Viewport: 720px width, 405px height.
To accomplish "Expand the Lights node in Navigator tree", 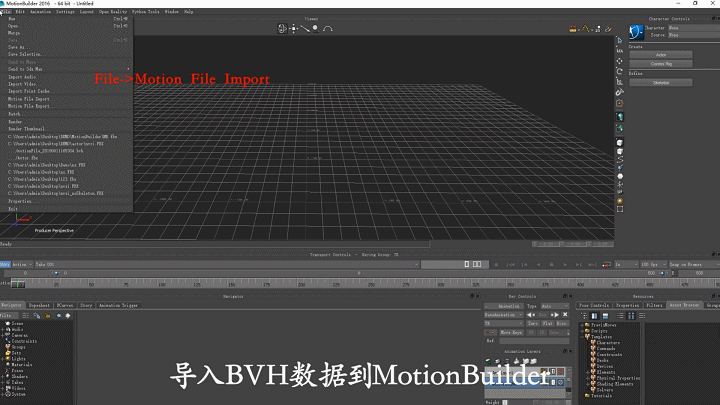I will (3, 359).
